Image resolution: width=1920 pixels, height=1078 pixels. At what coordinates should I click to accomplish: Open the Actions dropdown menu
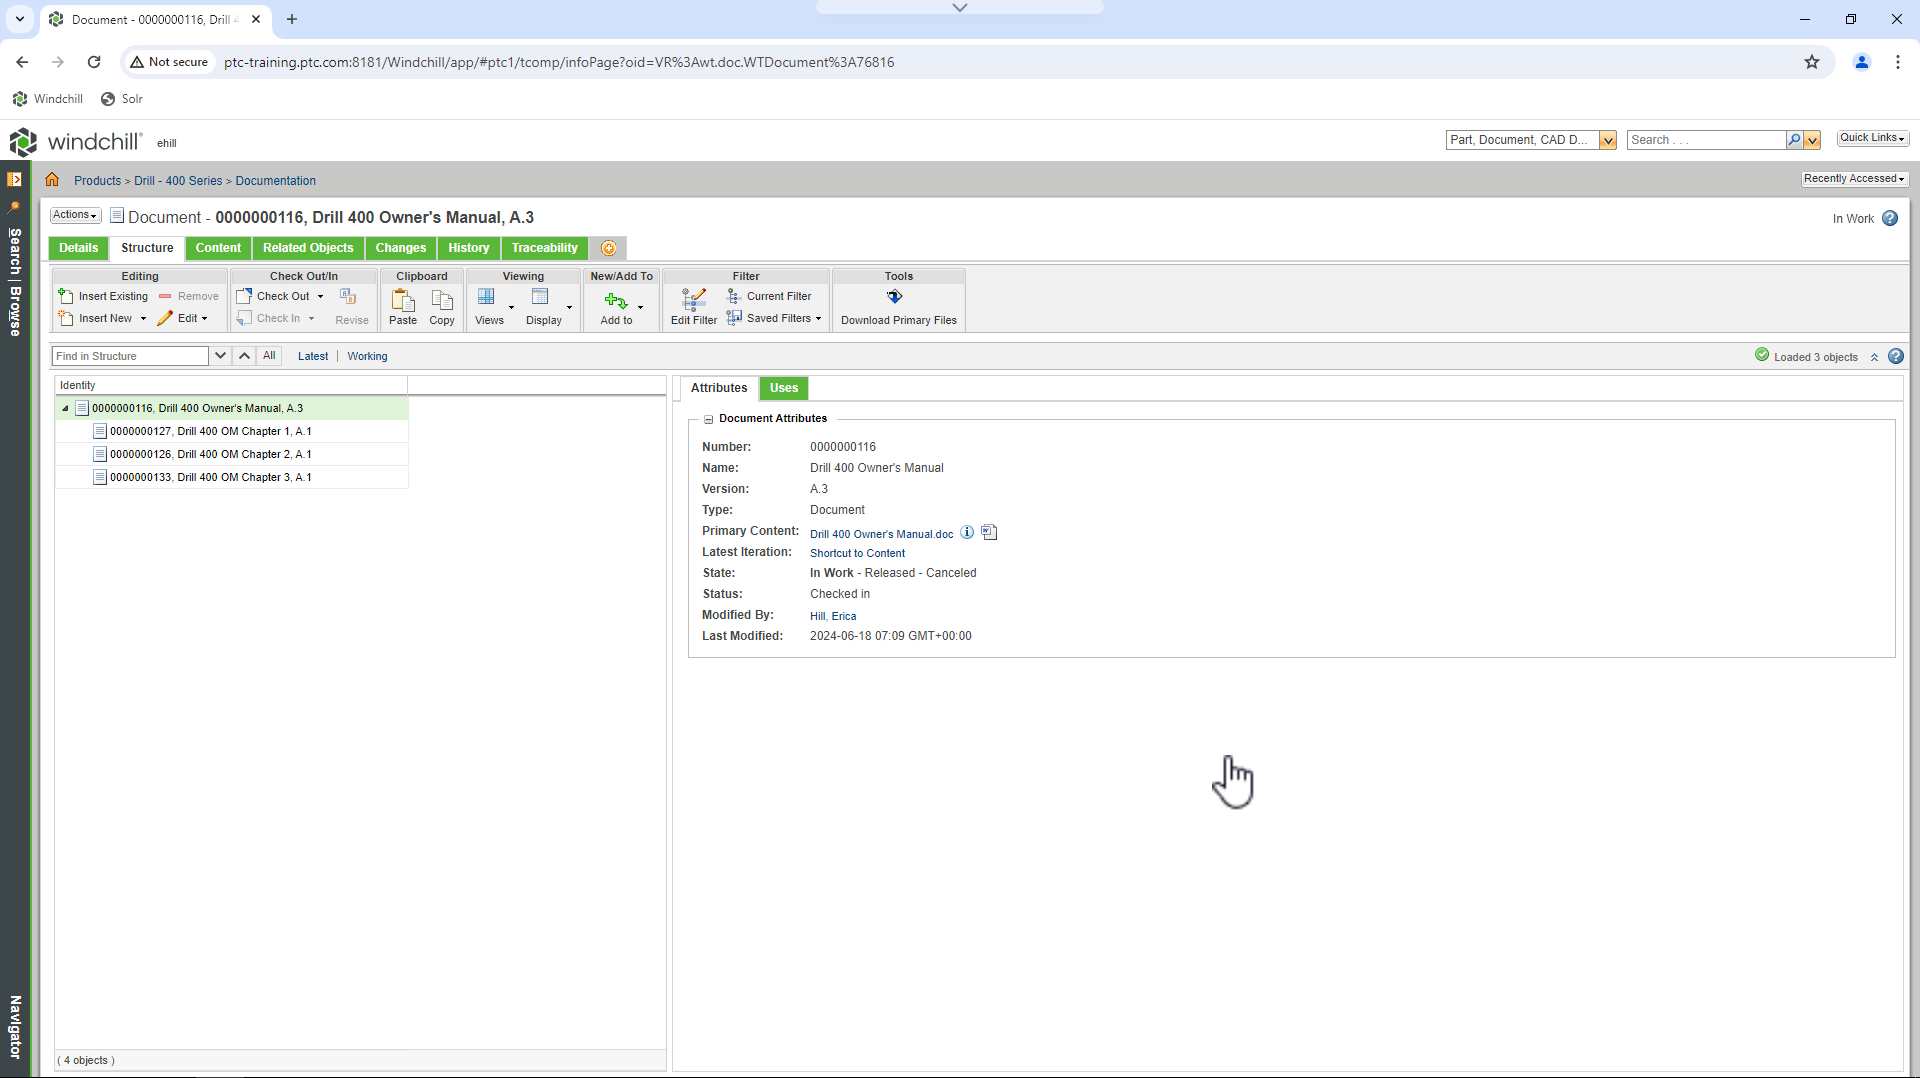tap(75, 215)
